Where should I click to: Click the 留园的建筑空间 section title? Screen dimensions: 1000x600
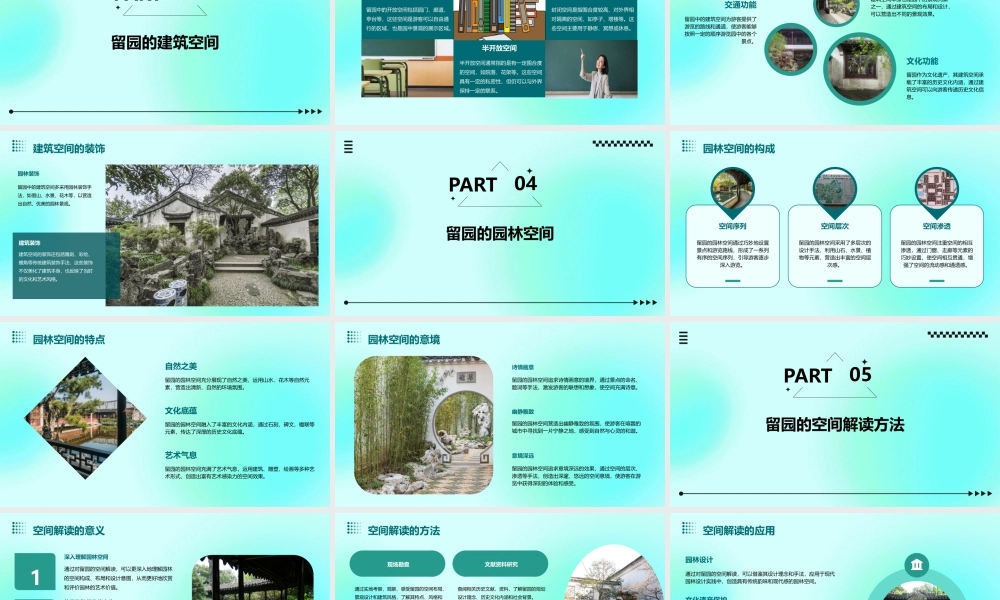coord(165,43)
